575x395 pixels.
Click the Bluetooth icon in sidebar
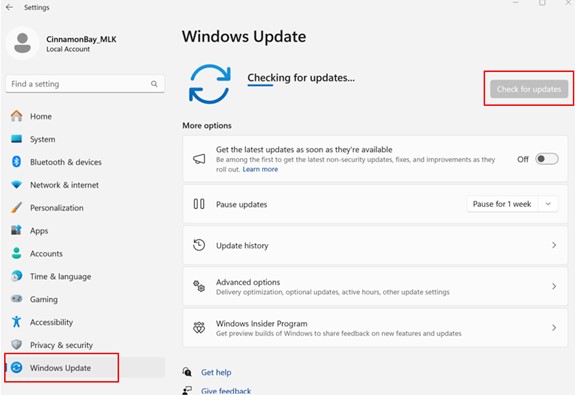pyautogui.click(x=17, y=162)
